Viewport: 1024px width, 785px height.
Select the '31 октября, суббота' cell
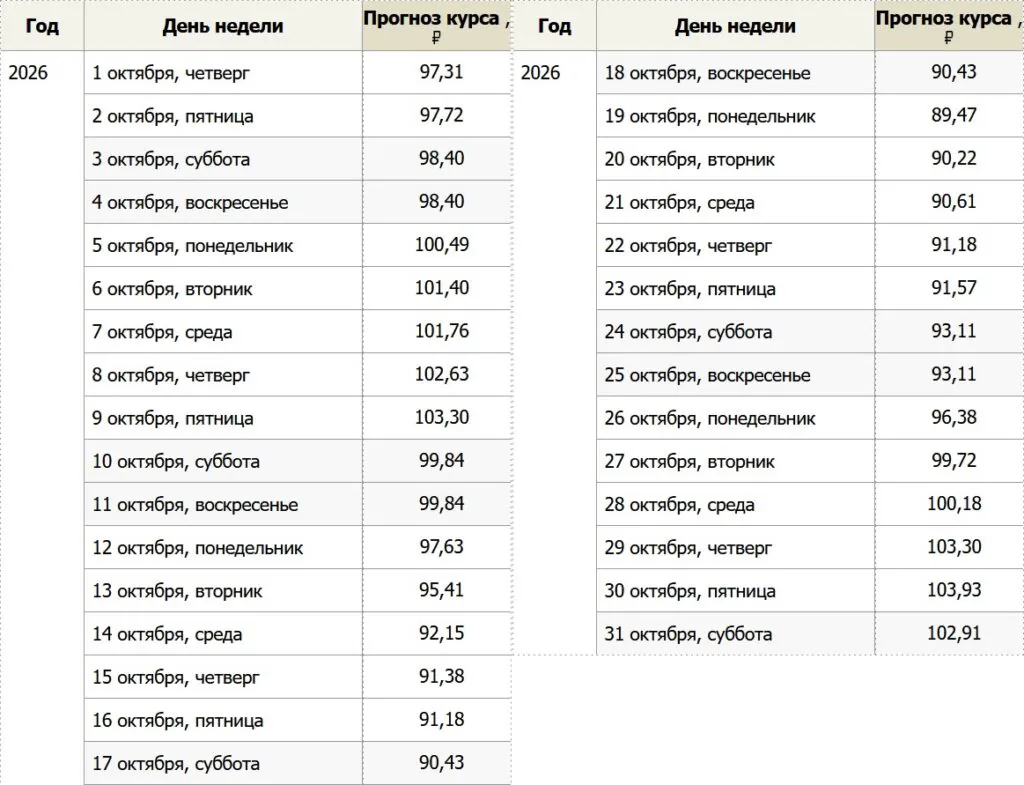pos(735,633)
